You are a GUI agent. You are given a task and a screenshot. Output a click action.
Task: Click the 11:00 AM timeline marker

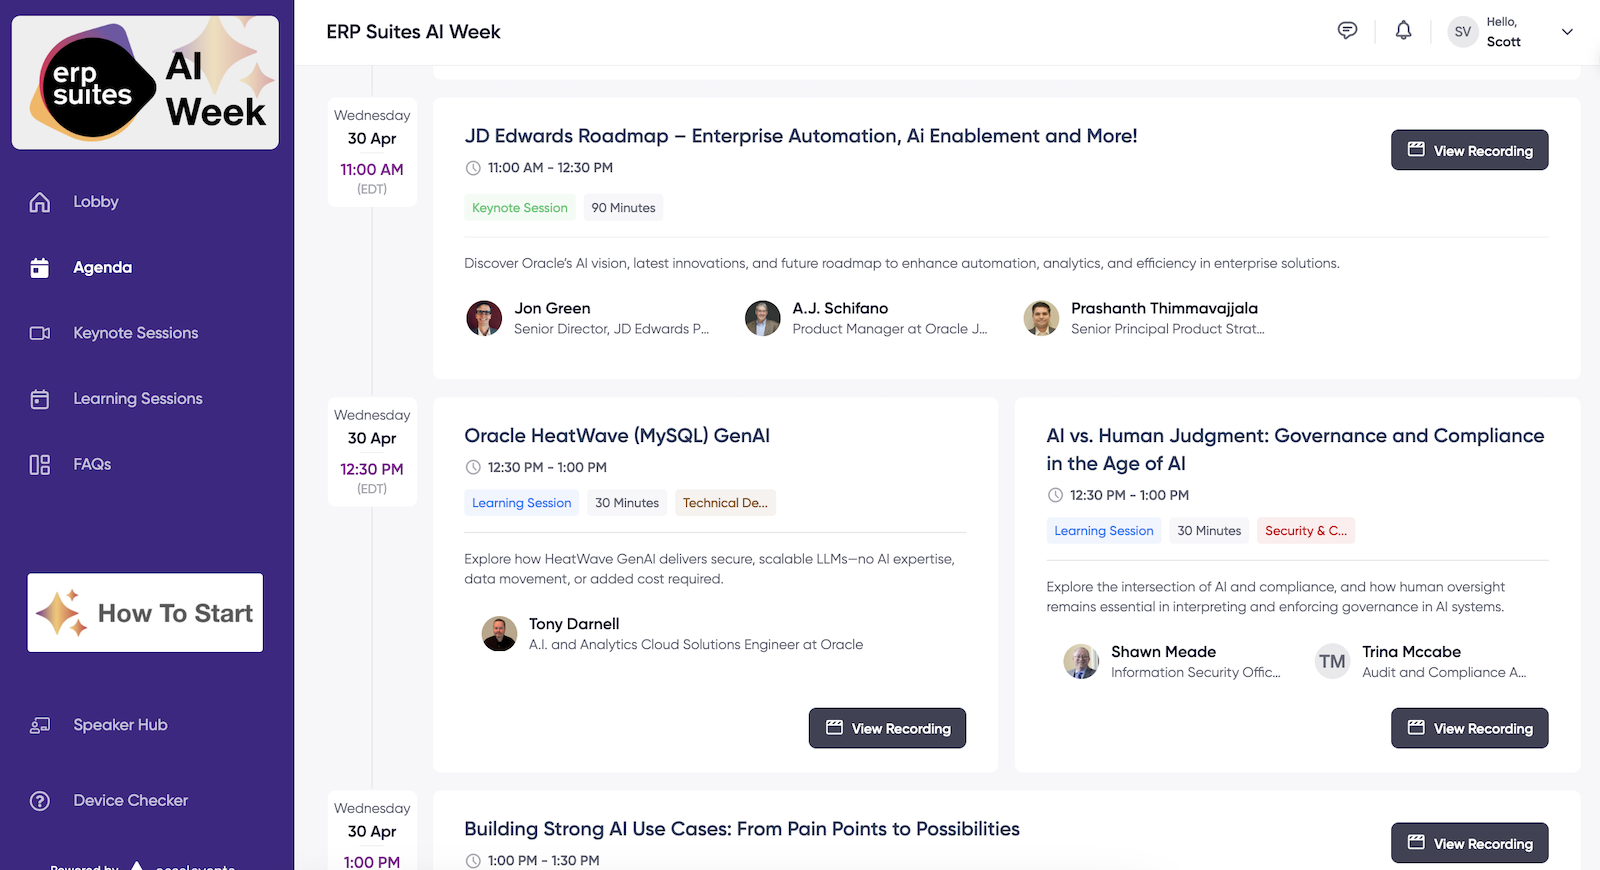pos(372,152)
